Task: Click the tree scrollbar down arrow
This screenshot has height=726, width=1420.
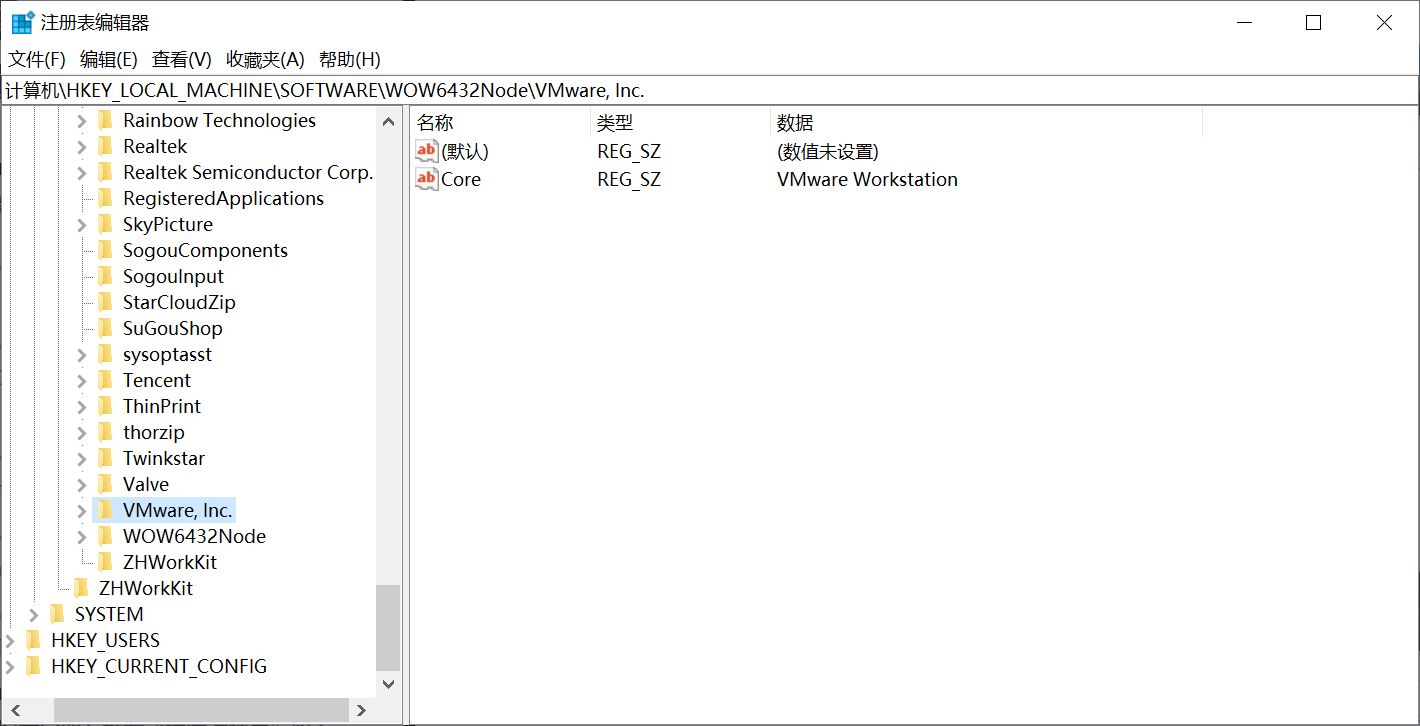Action: tap(388, 685)
